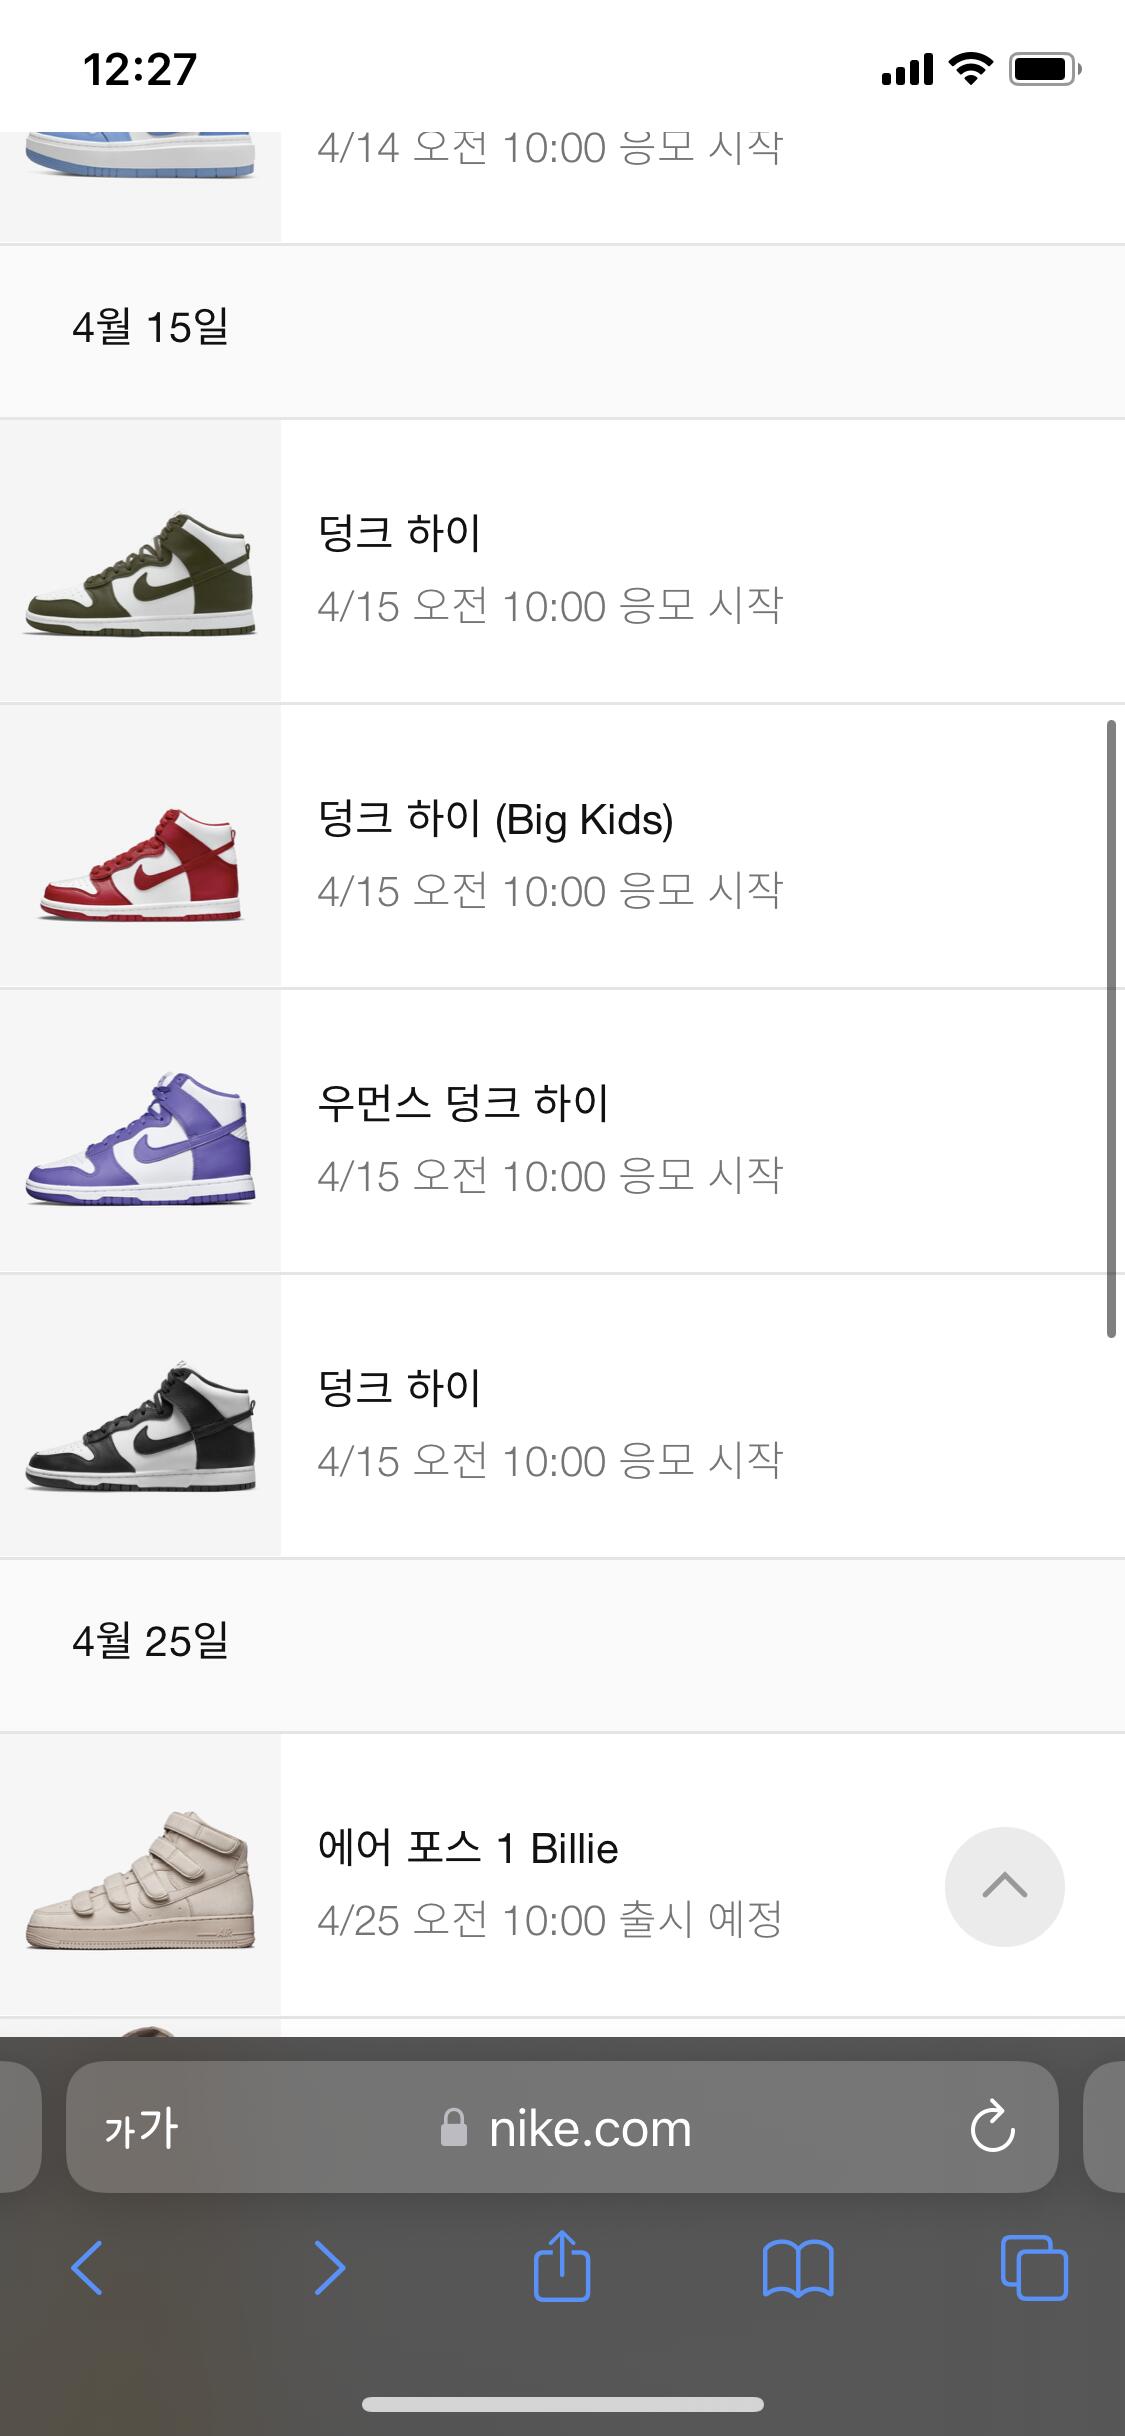Tap the scroll-to-top chevron button
The image size is (1125, 2436).
point(1004,1887)
